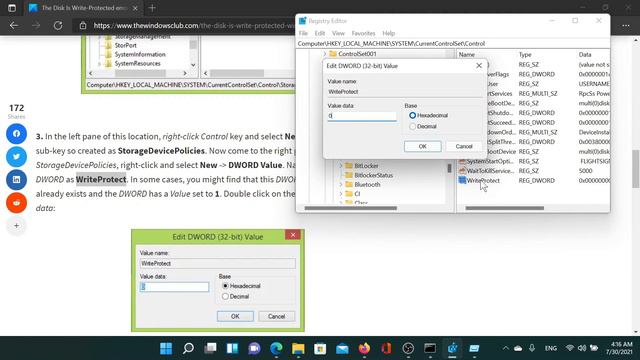This screenshot has width=640, height=360.
Task: Open the Mail app on the taskbar
Action: [342, 348]
